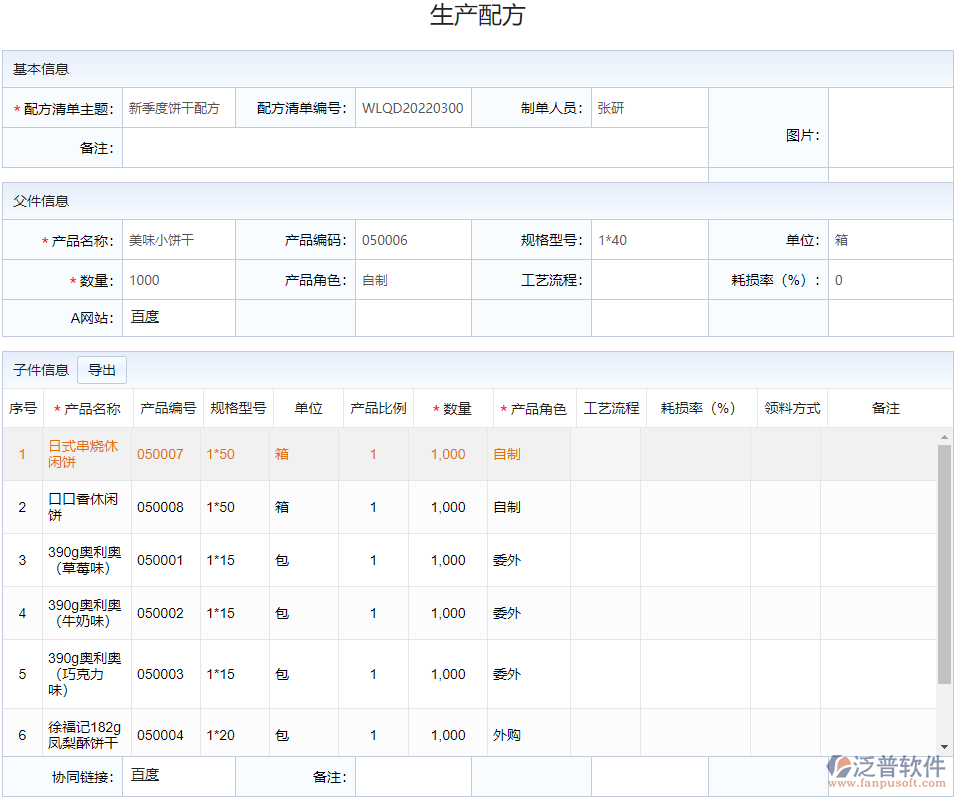Image resolution: width=956 pixels, height=799 pixels.
Task: Click the 导出 export button
Action: click(102, 370)
